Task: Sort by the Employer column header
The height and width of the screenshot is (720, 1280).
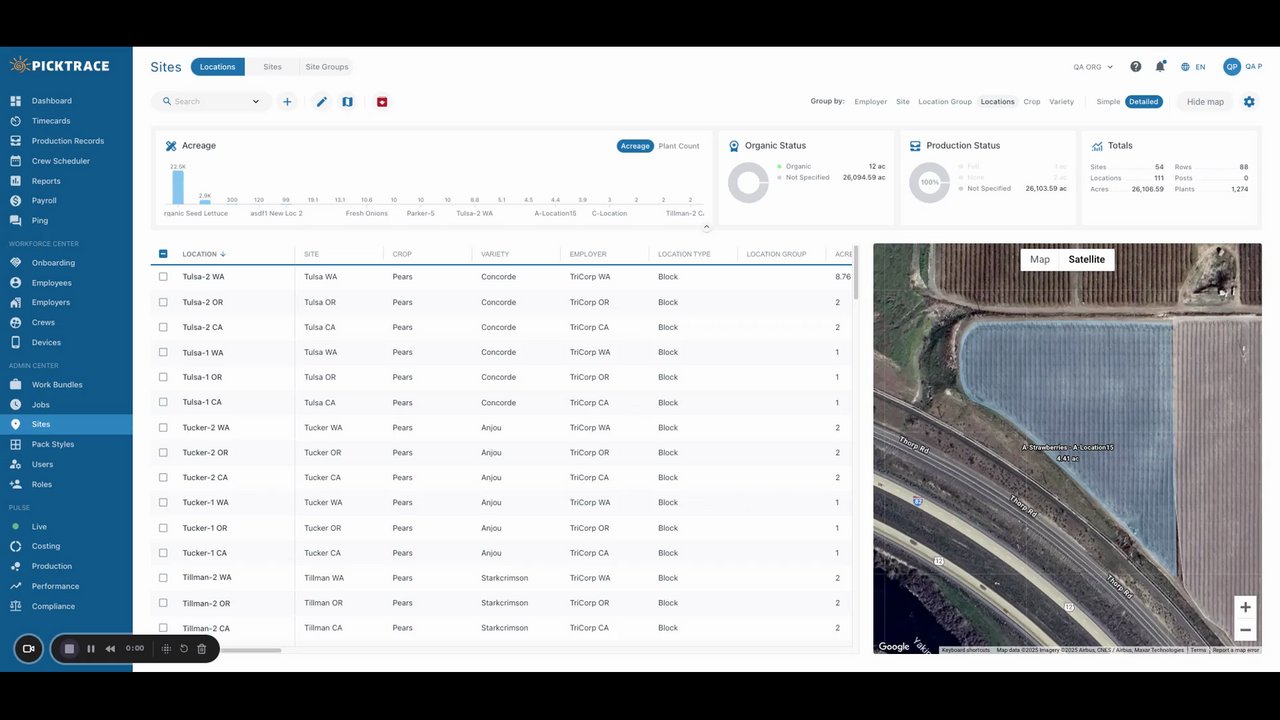Action: tap(588, 254)
